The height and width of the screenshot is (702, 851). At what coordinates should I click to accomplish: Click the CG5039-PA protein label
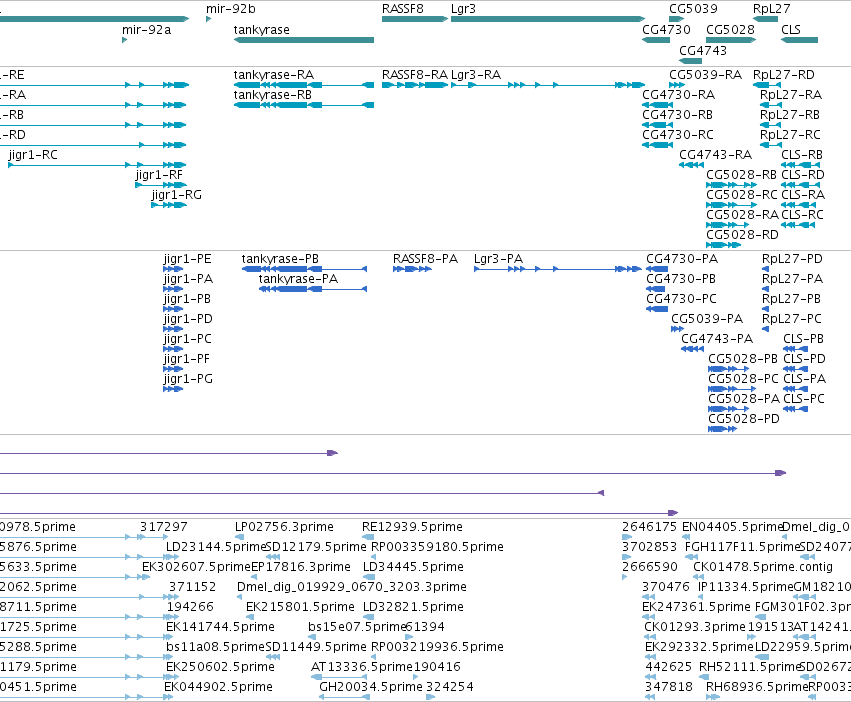point(707,319)
